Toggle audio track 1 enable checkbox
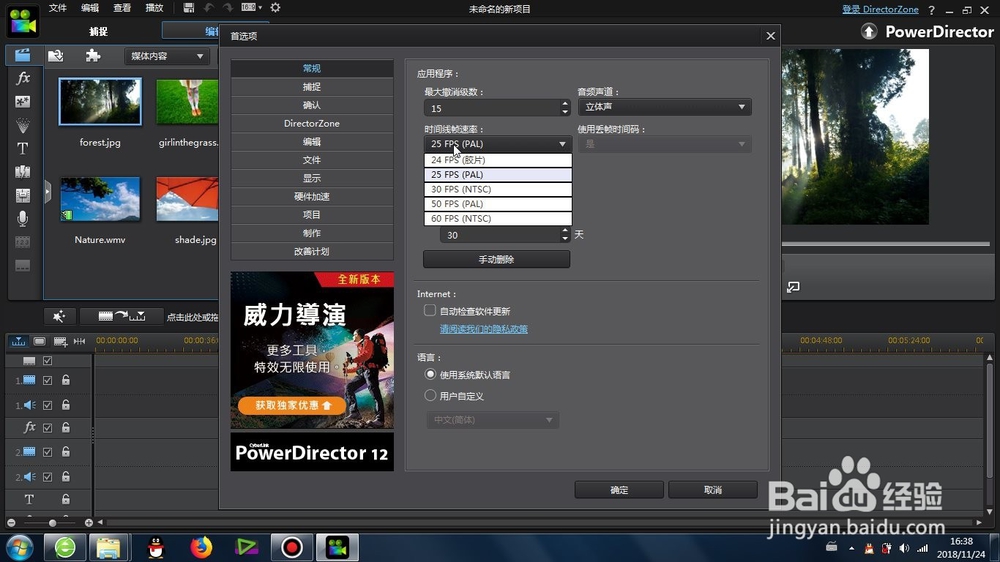1000x562 pixels. point(47,405)
